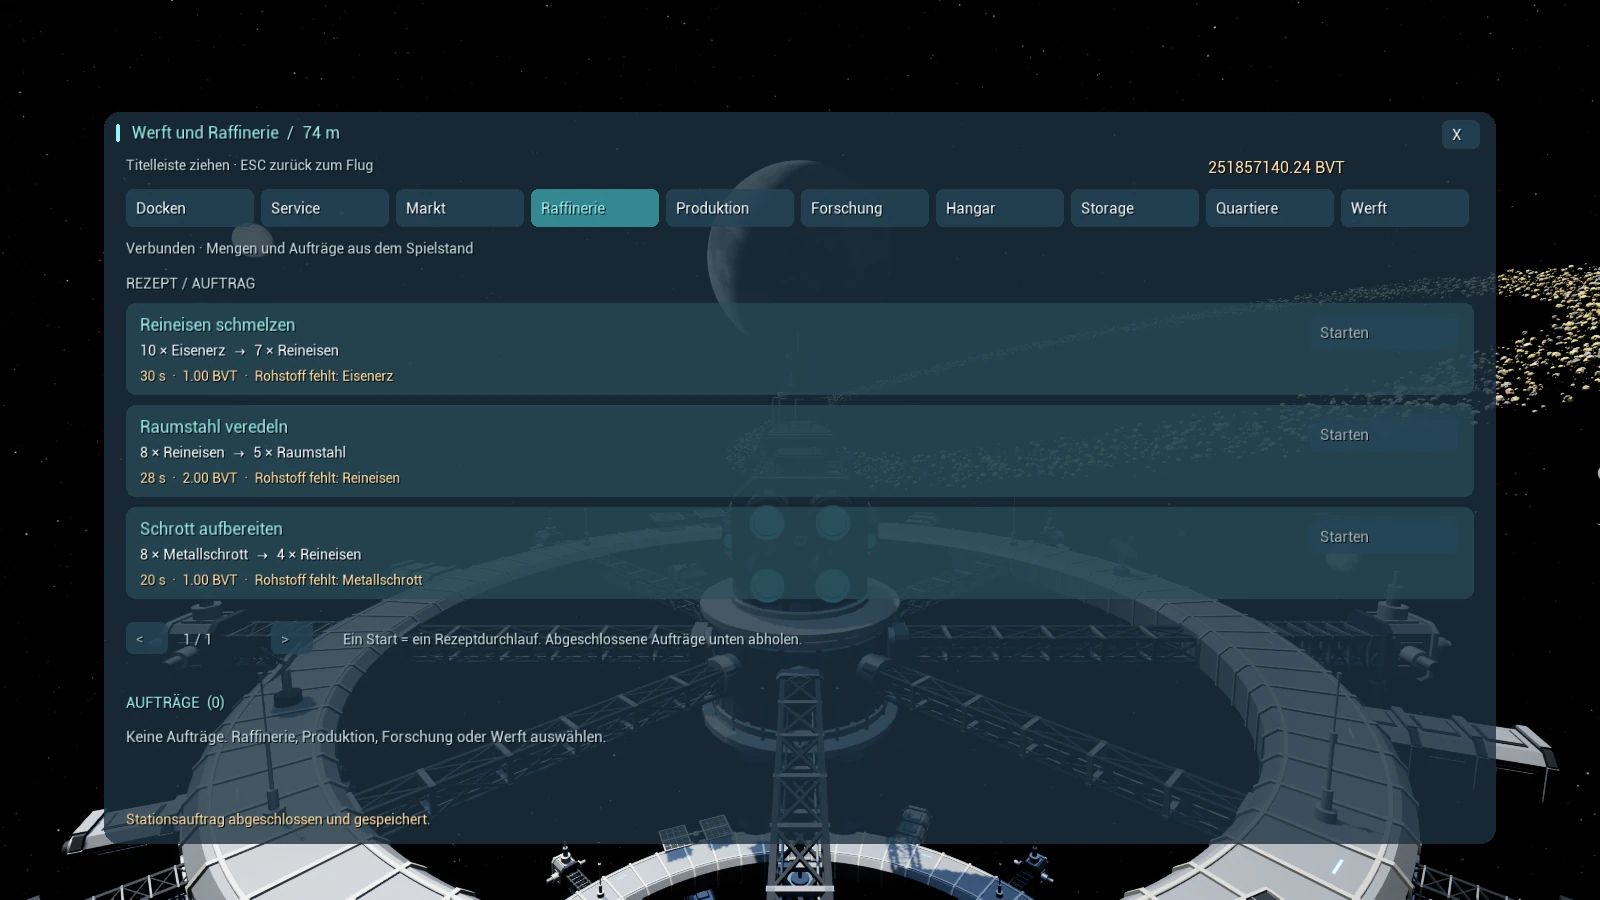
Task: Click the page indicator '1 / 1'
Action: 197,639
